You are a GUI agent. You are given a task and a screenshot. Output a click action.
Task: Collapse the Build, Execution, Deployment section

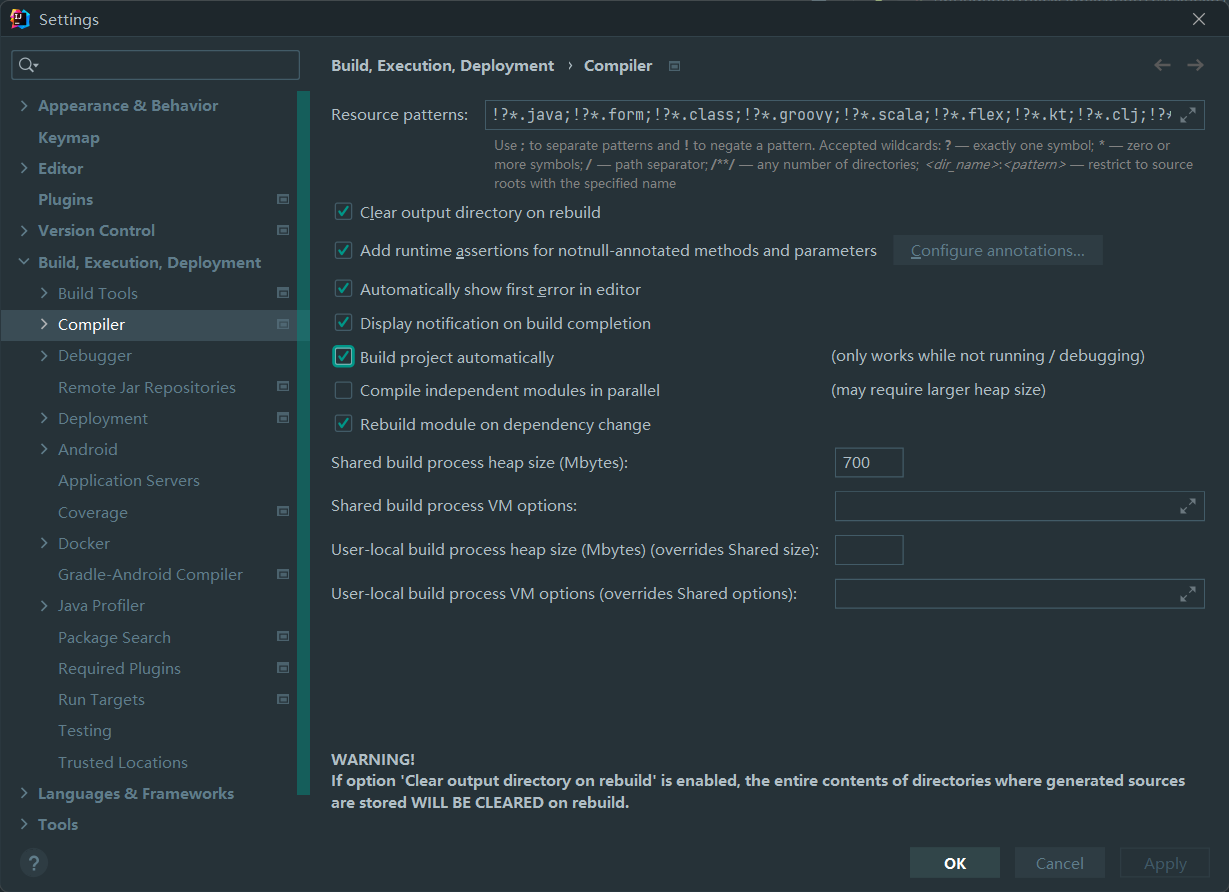click(24, 262)
